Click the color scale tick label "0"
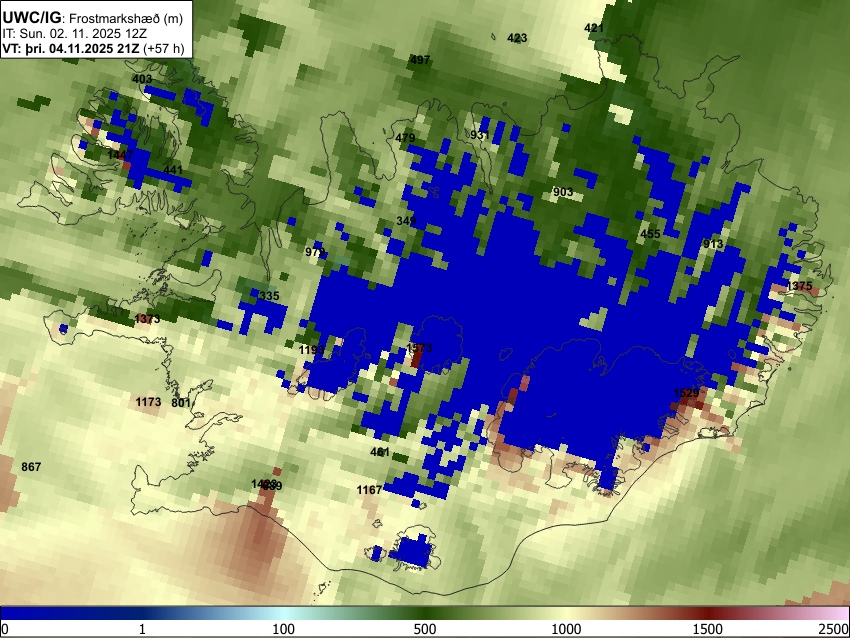This screenshot has width=850, height=638. pyautogui.click(x=5, y=629)
